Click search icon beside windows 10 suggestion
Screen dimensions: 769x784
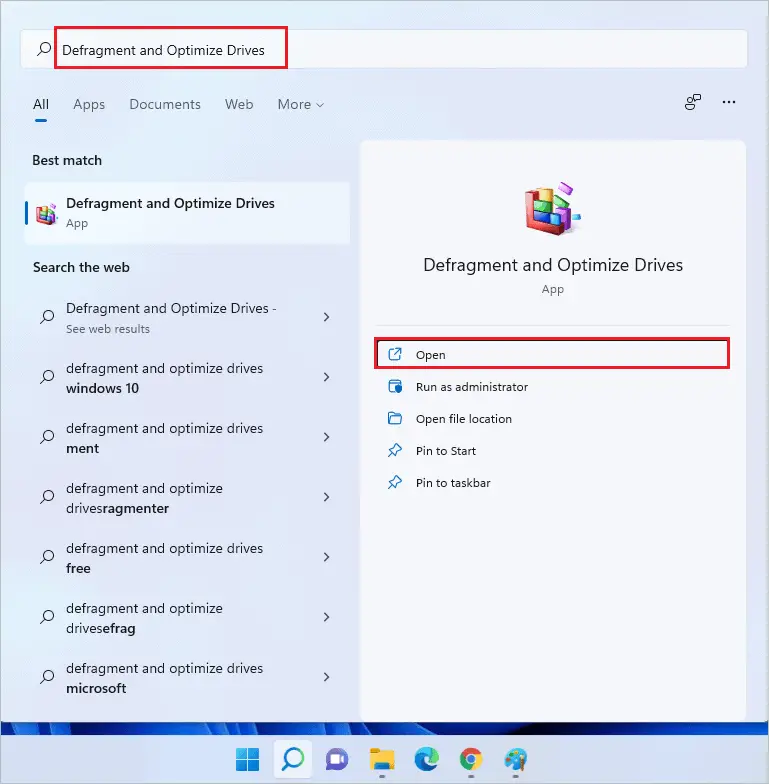pos(47,376)
